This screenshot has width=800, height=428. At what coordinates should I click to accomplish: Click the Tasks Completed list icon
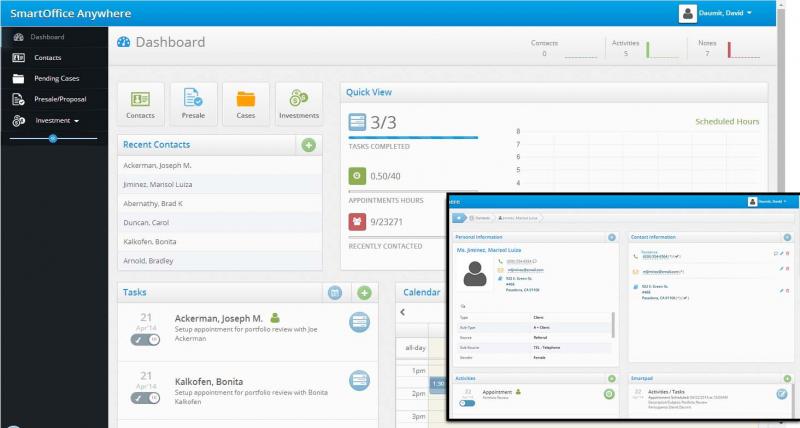(357, 122)
